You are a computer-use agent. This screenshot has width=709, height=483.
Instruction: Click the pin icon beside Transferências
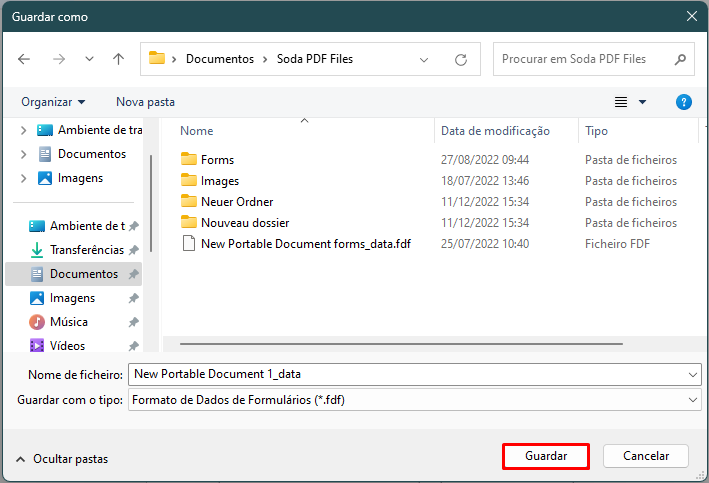point(133,250)
